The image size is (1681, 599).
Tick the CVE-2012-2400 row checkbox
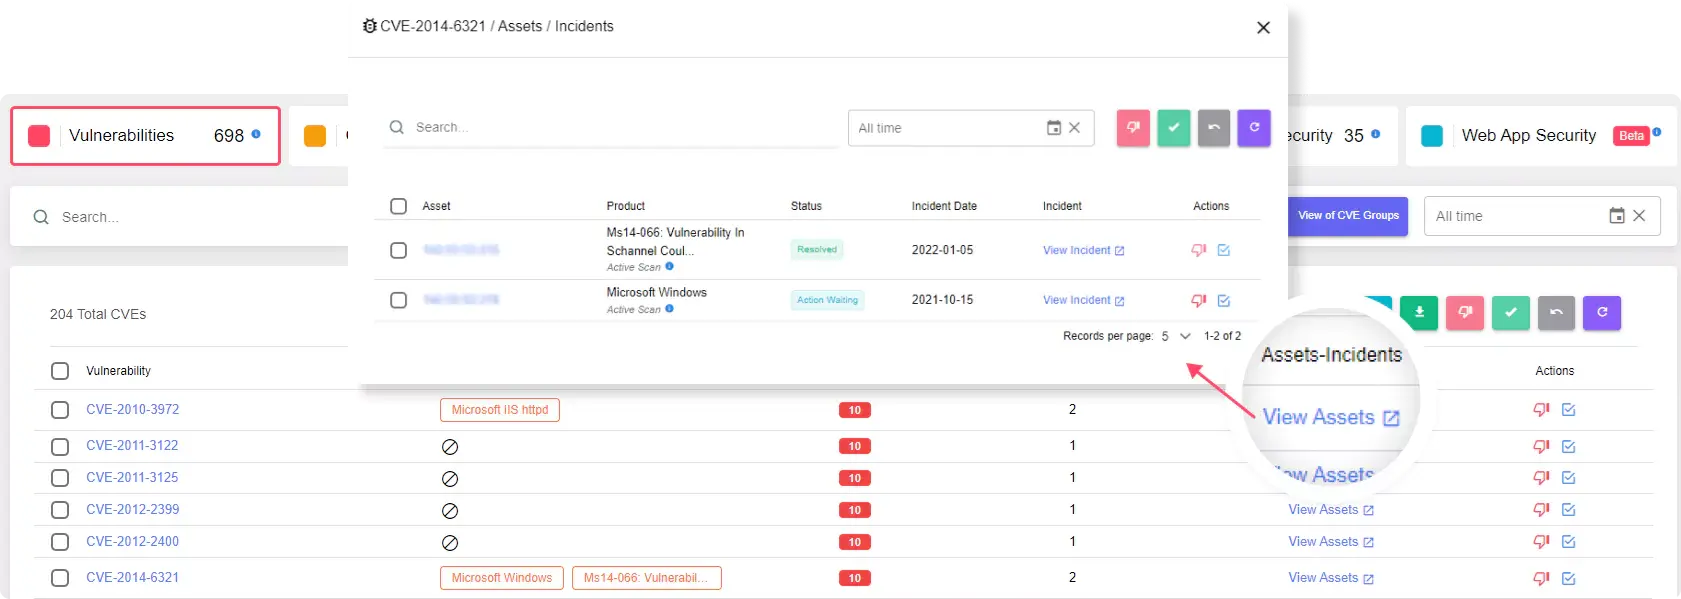pos(60,542)
